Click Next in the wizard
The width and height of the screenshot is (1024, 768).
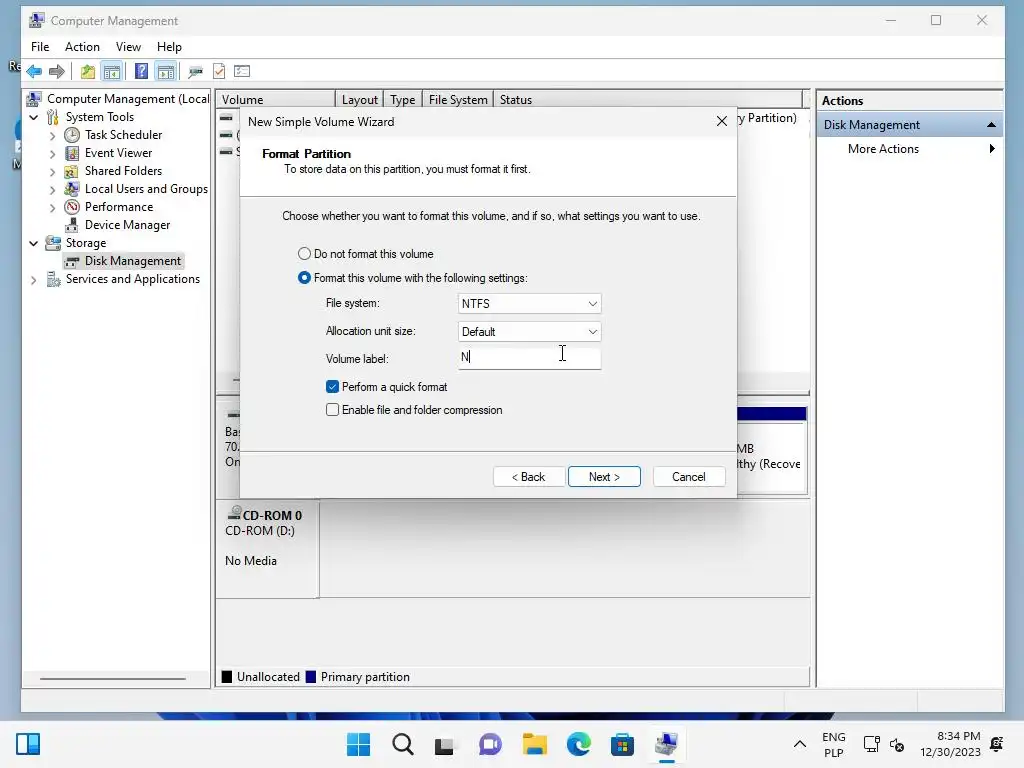[x=604, y=477]
